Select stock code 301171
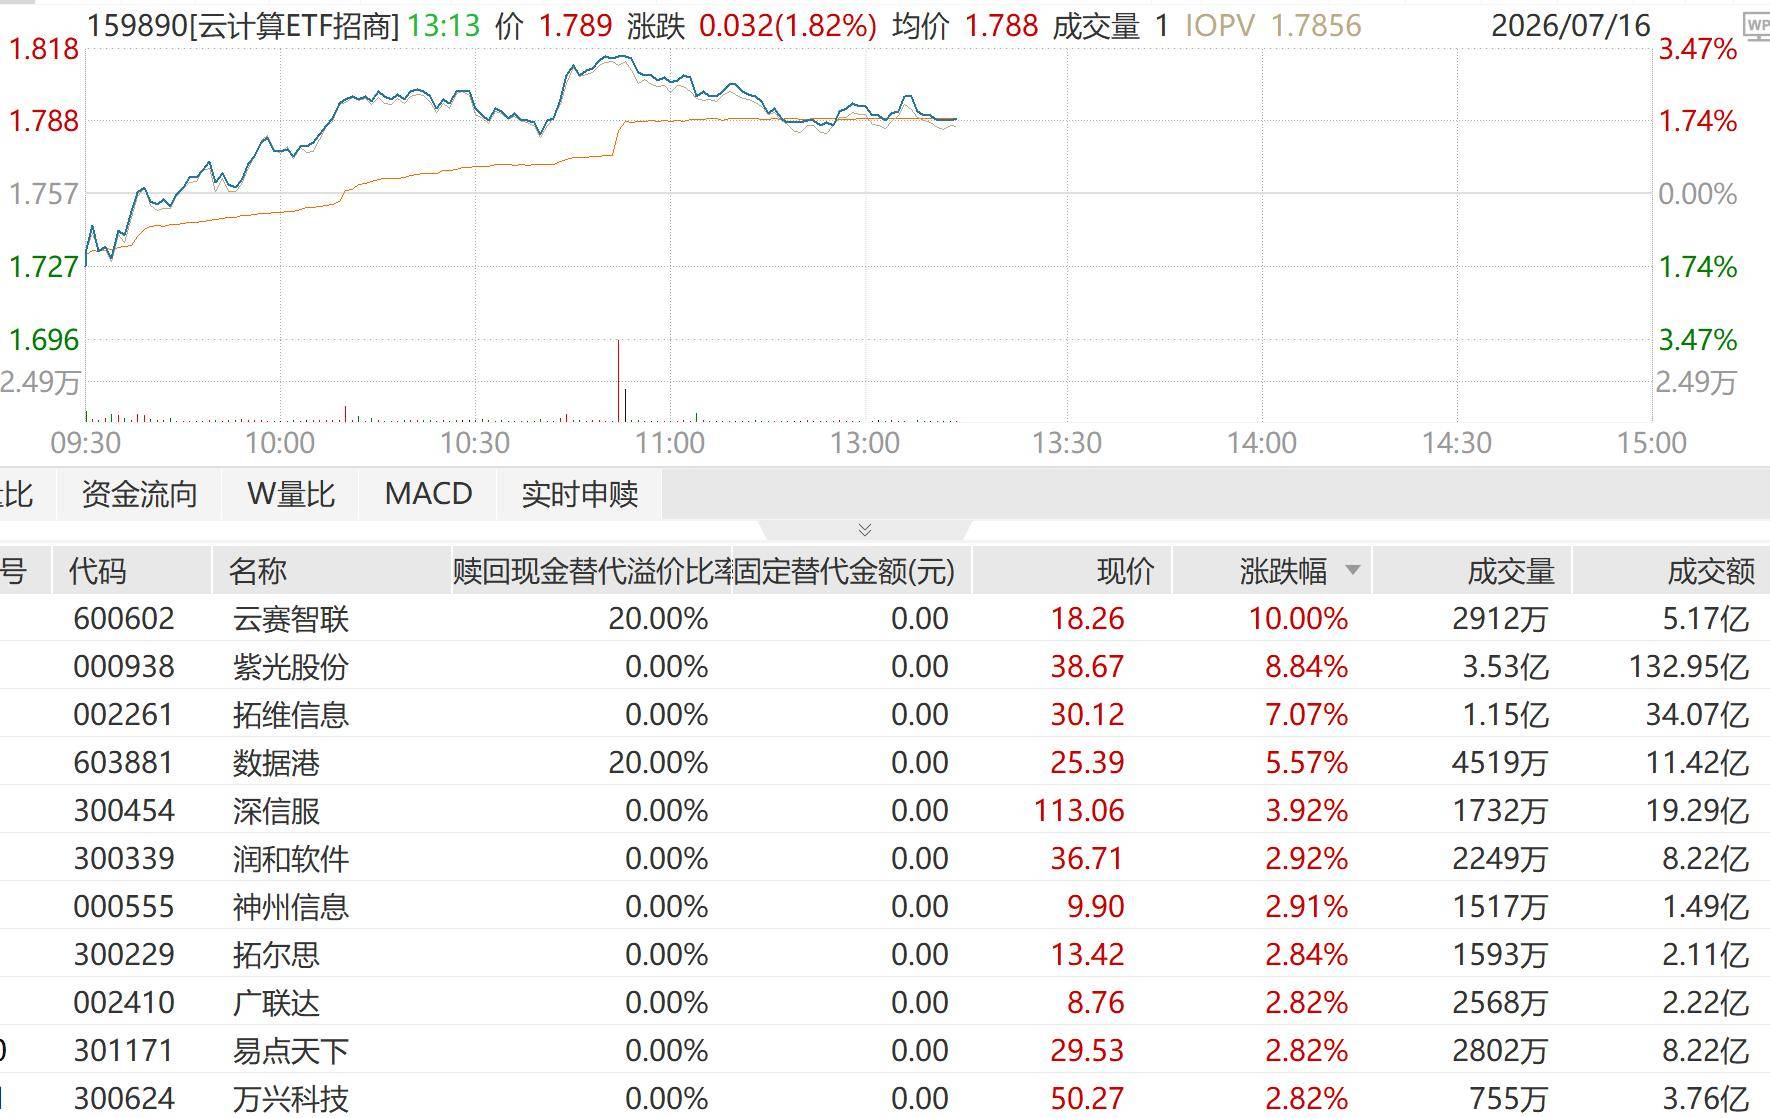The height and width of the screenshot is (1118, 1770). (x=124, y=1051)
